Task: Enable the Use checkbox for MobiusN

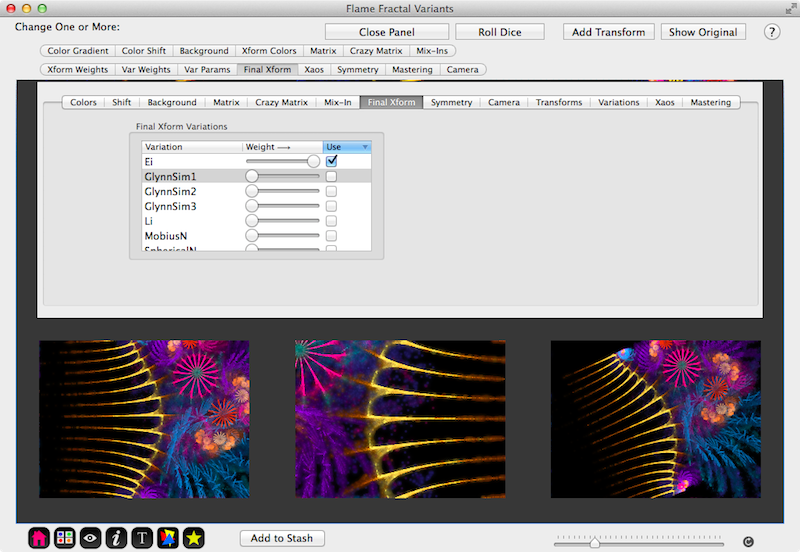Action: click(332, 236)
